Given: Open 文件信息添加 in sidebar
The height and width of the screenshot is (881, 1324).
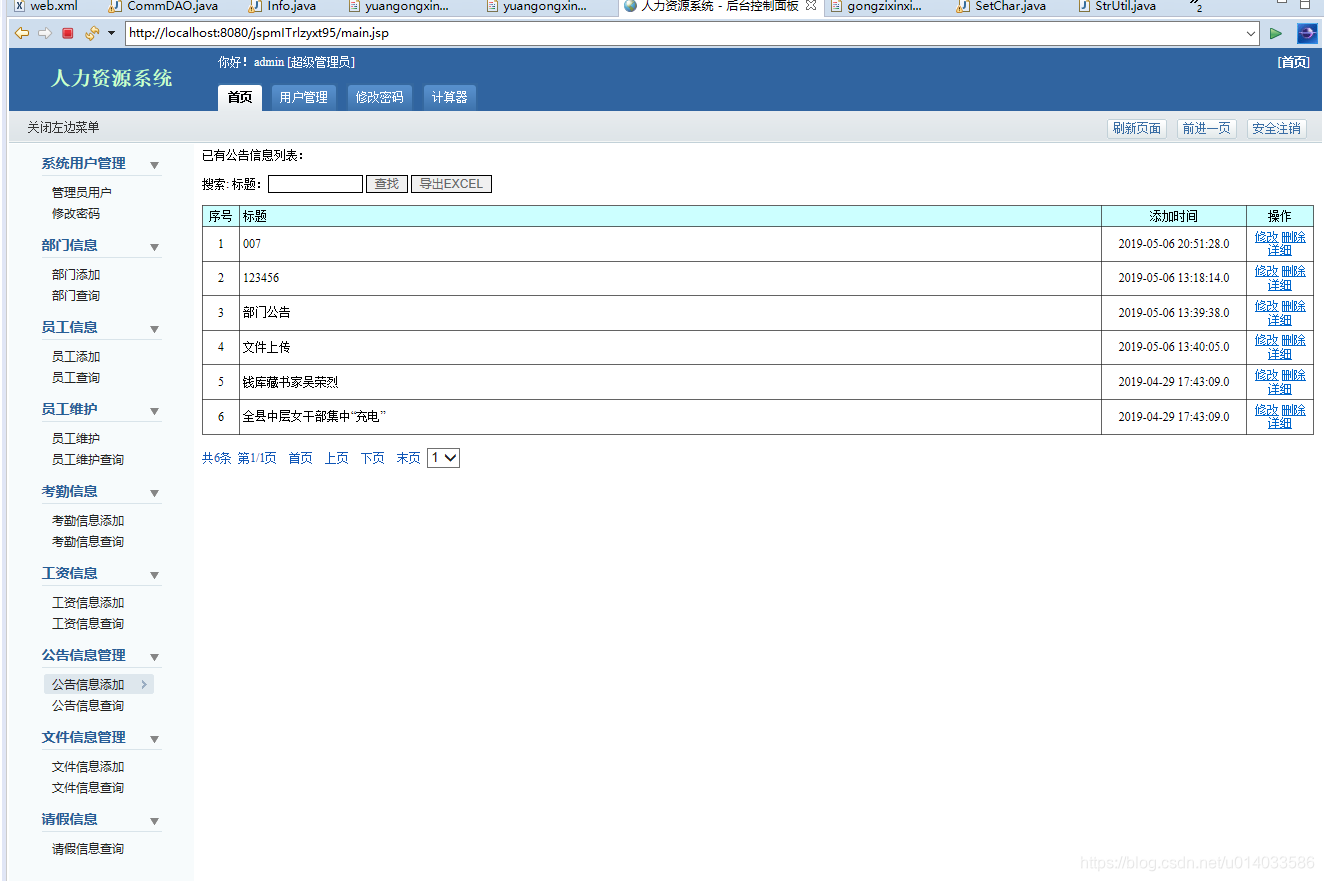Looking at the screenshot, I should pos(88,767).
